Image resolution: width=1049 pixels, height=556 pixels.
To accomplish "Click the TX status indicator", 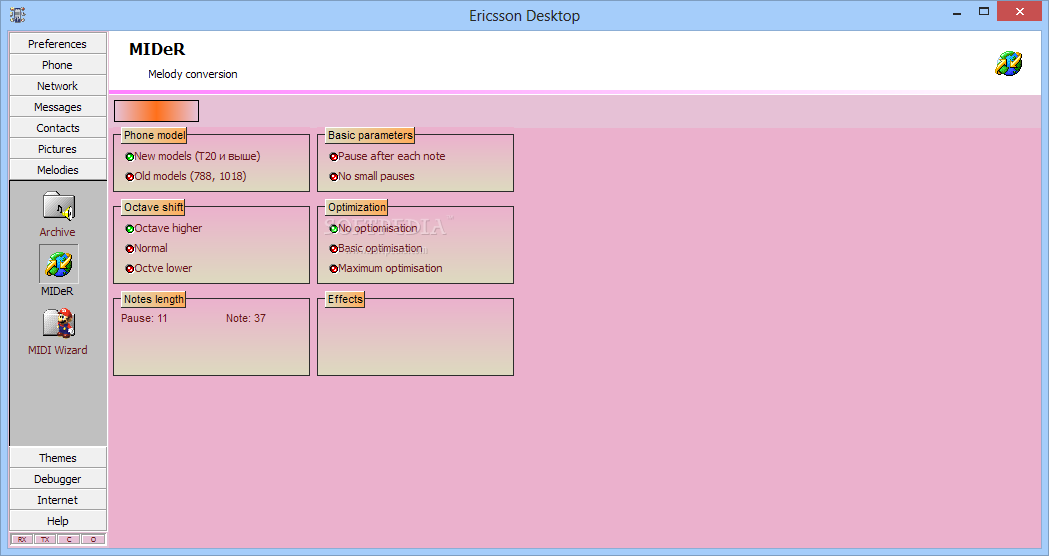I will click(x=45, y=539).
